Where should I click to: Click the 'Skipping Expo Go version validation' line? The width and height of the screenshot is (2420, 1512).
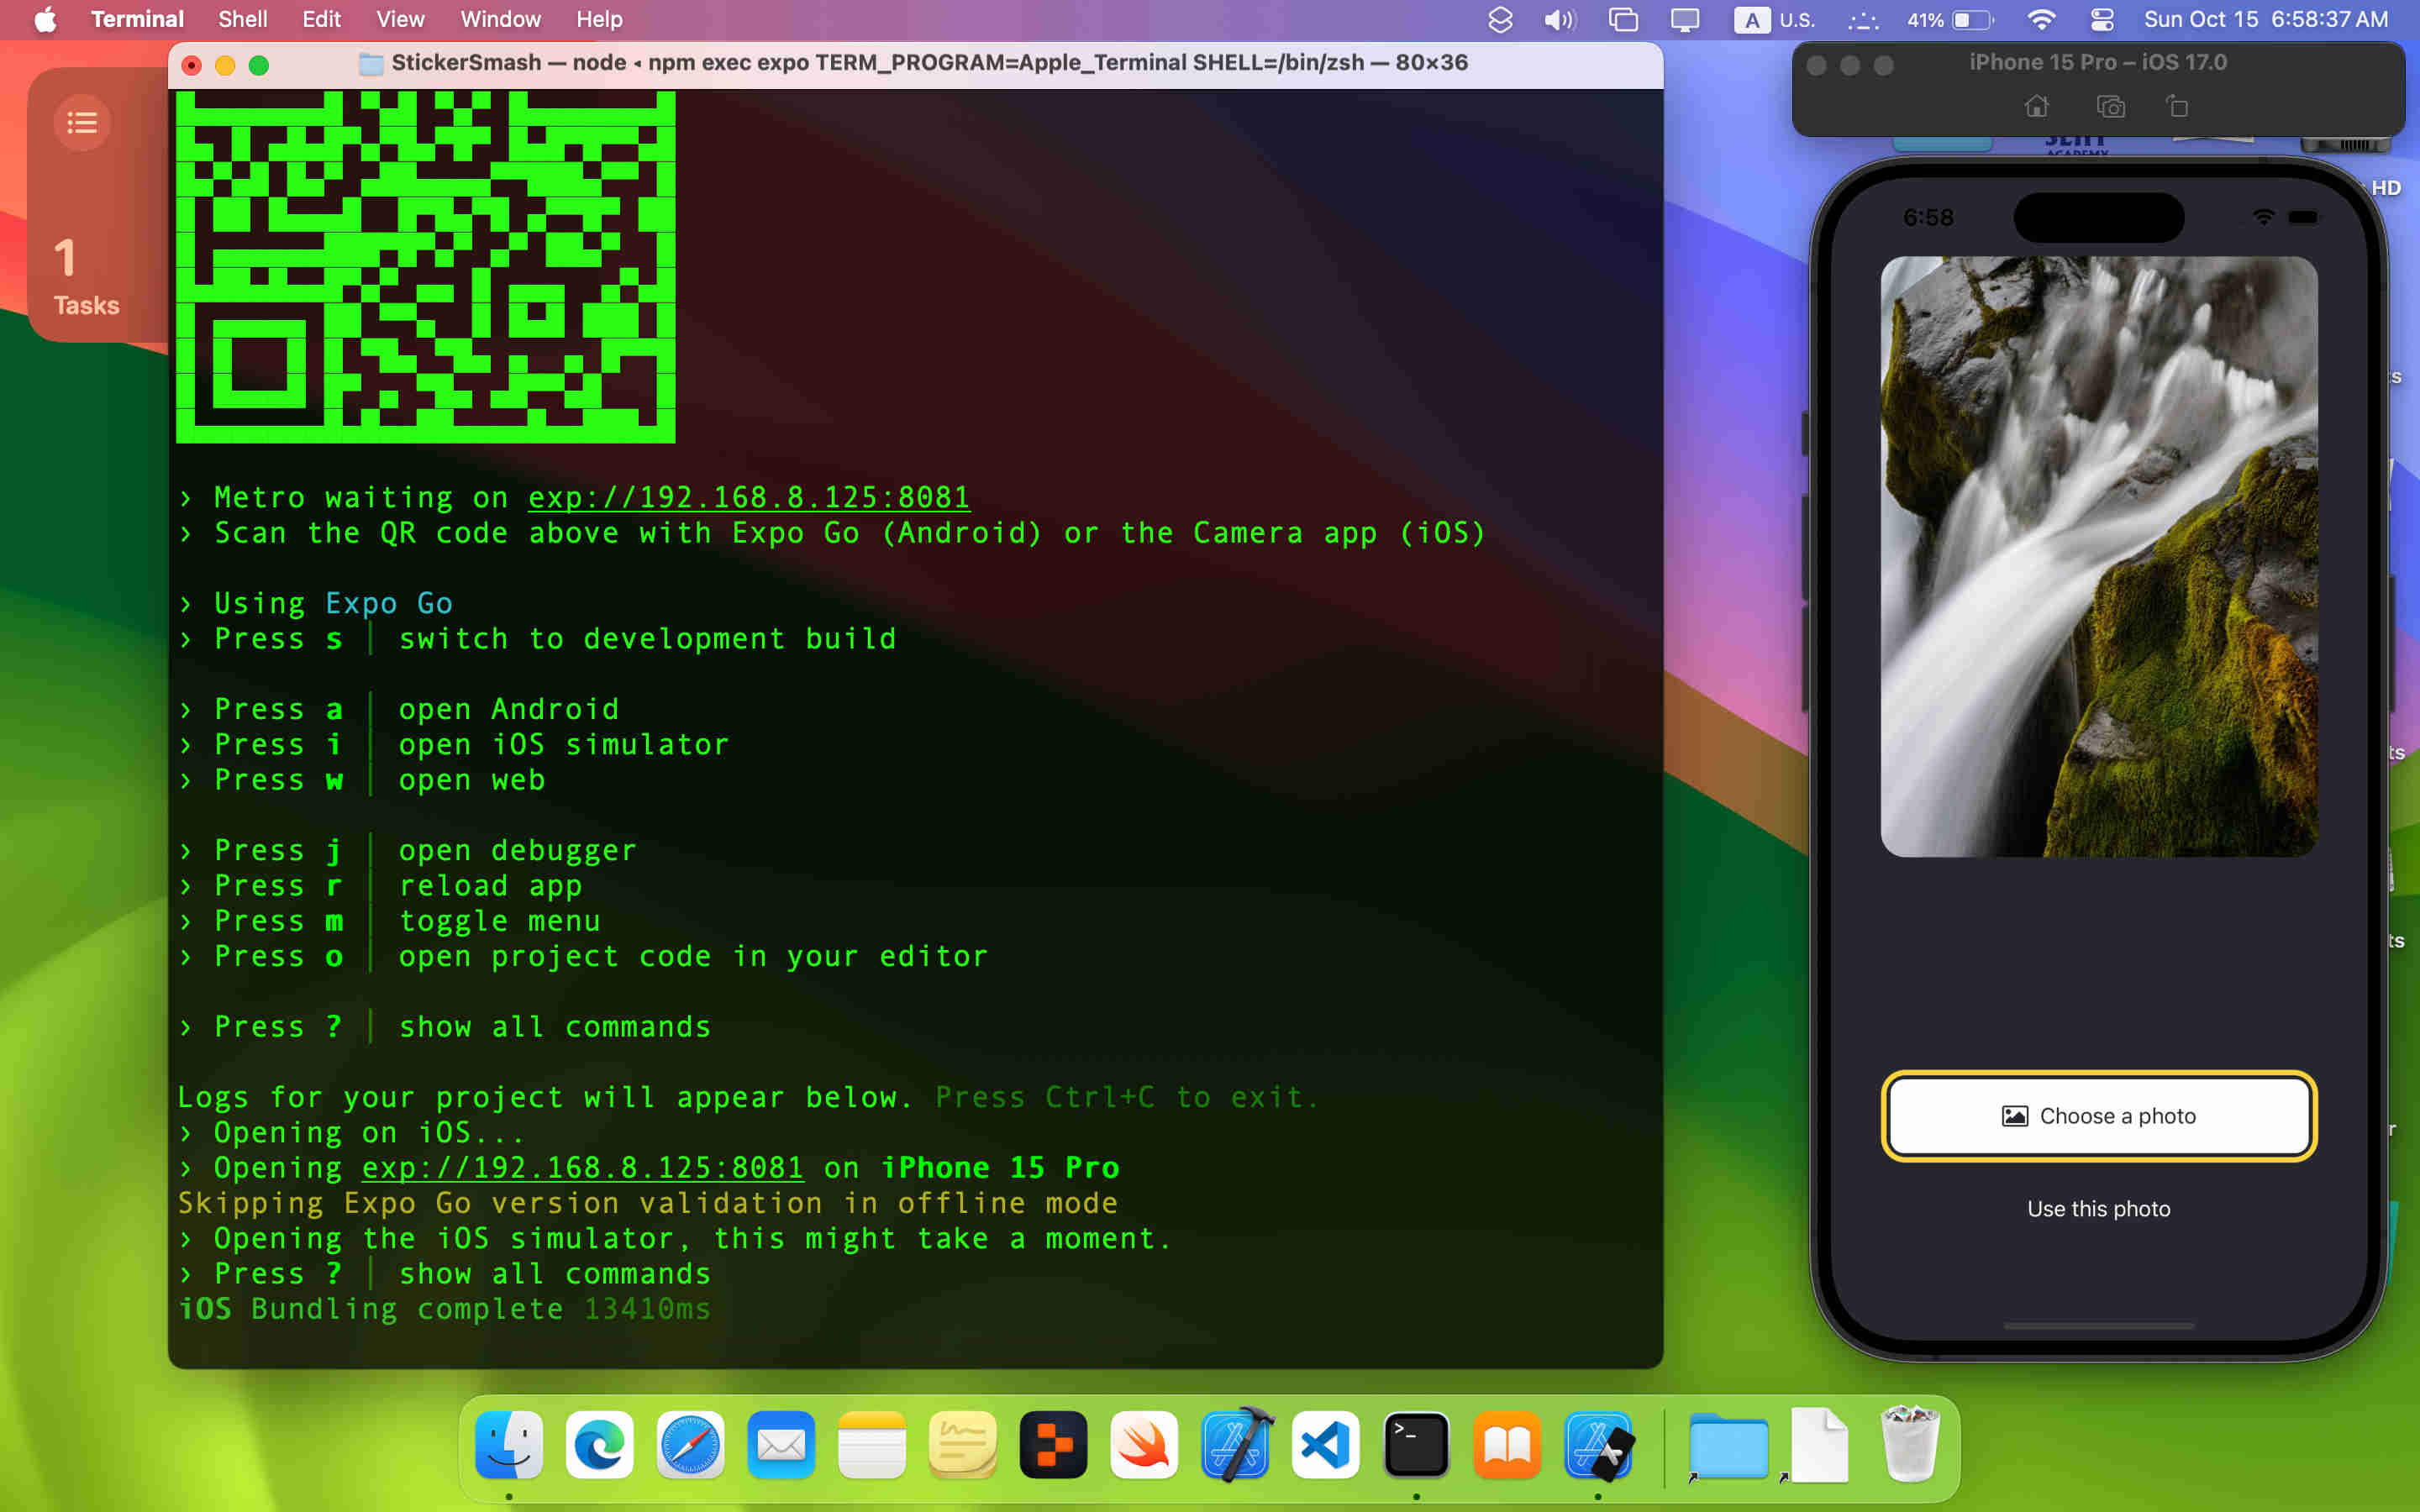648,1202
